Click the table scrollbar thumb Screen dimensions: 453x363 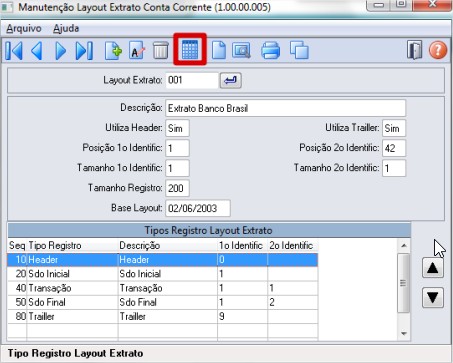404,283
